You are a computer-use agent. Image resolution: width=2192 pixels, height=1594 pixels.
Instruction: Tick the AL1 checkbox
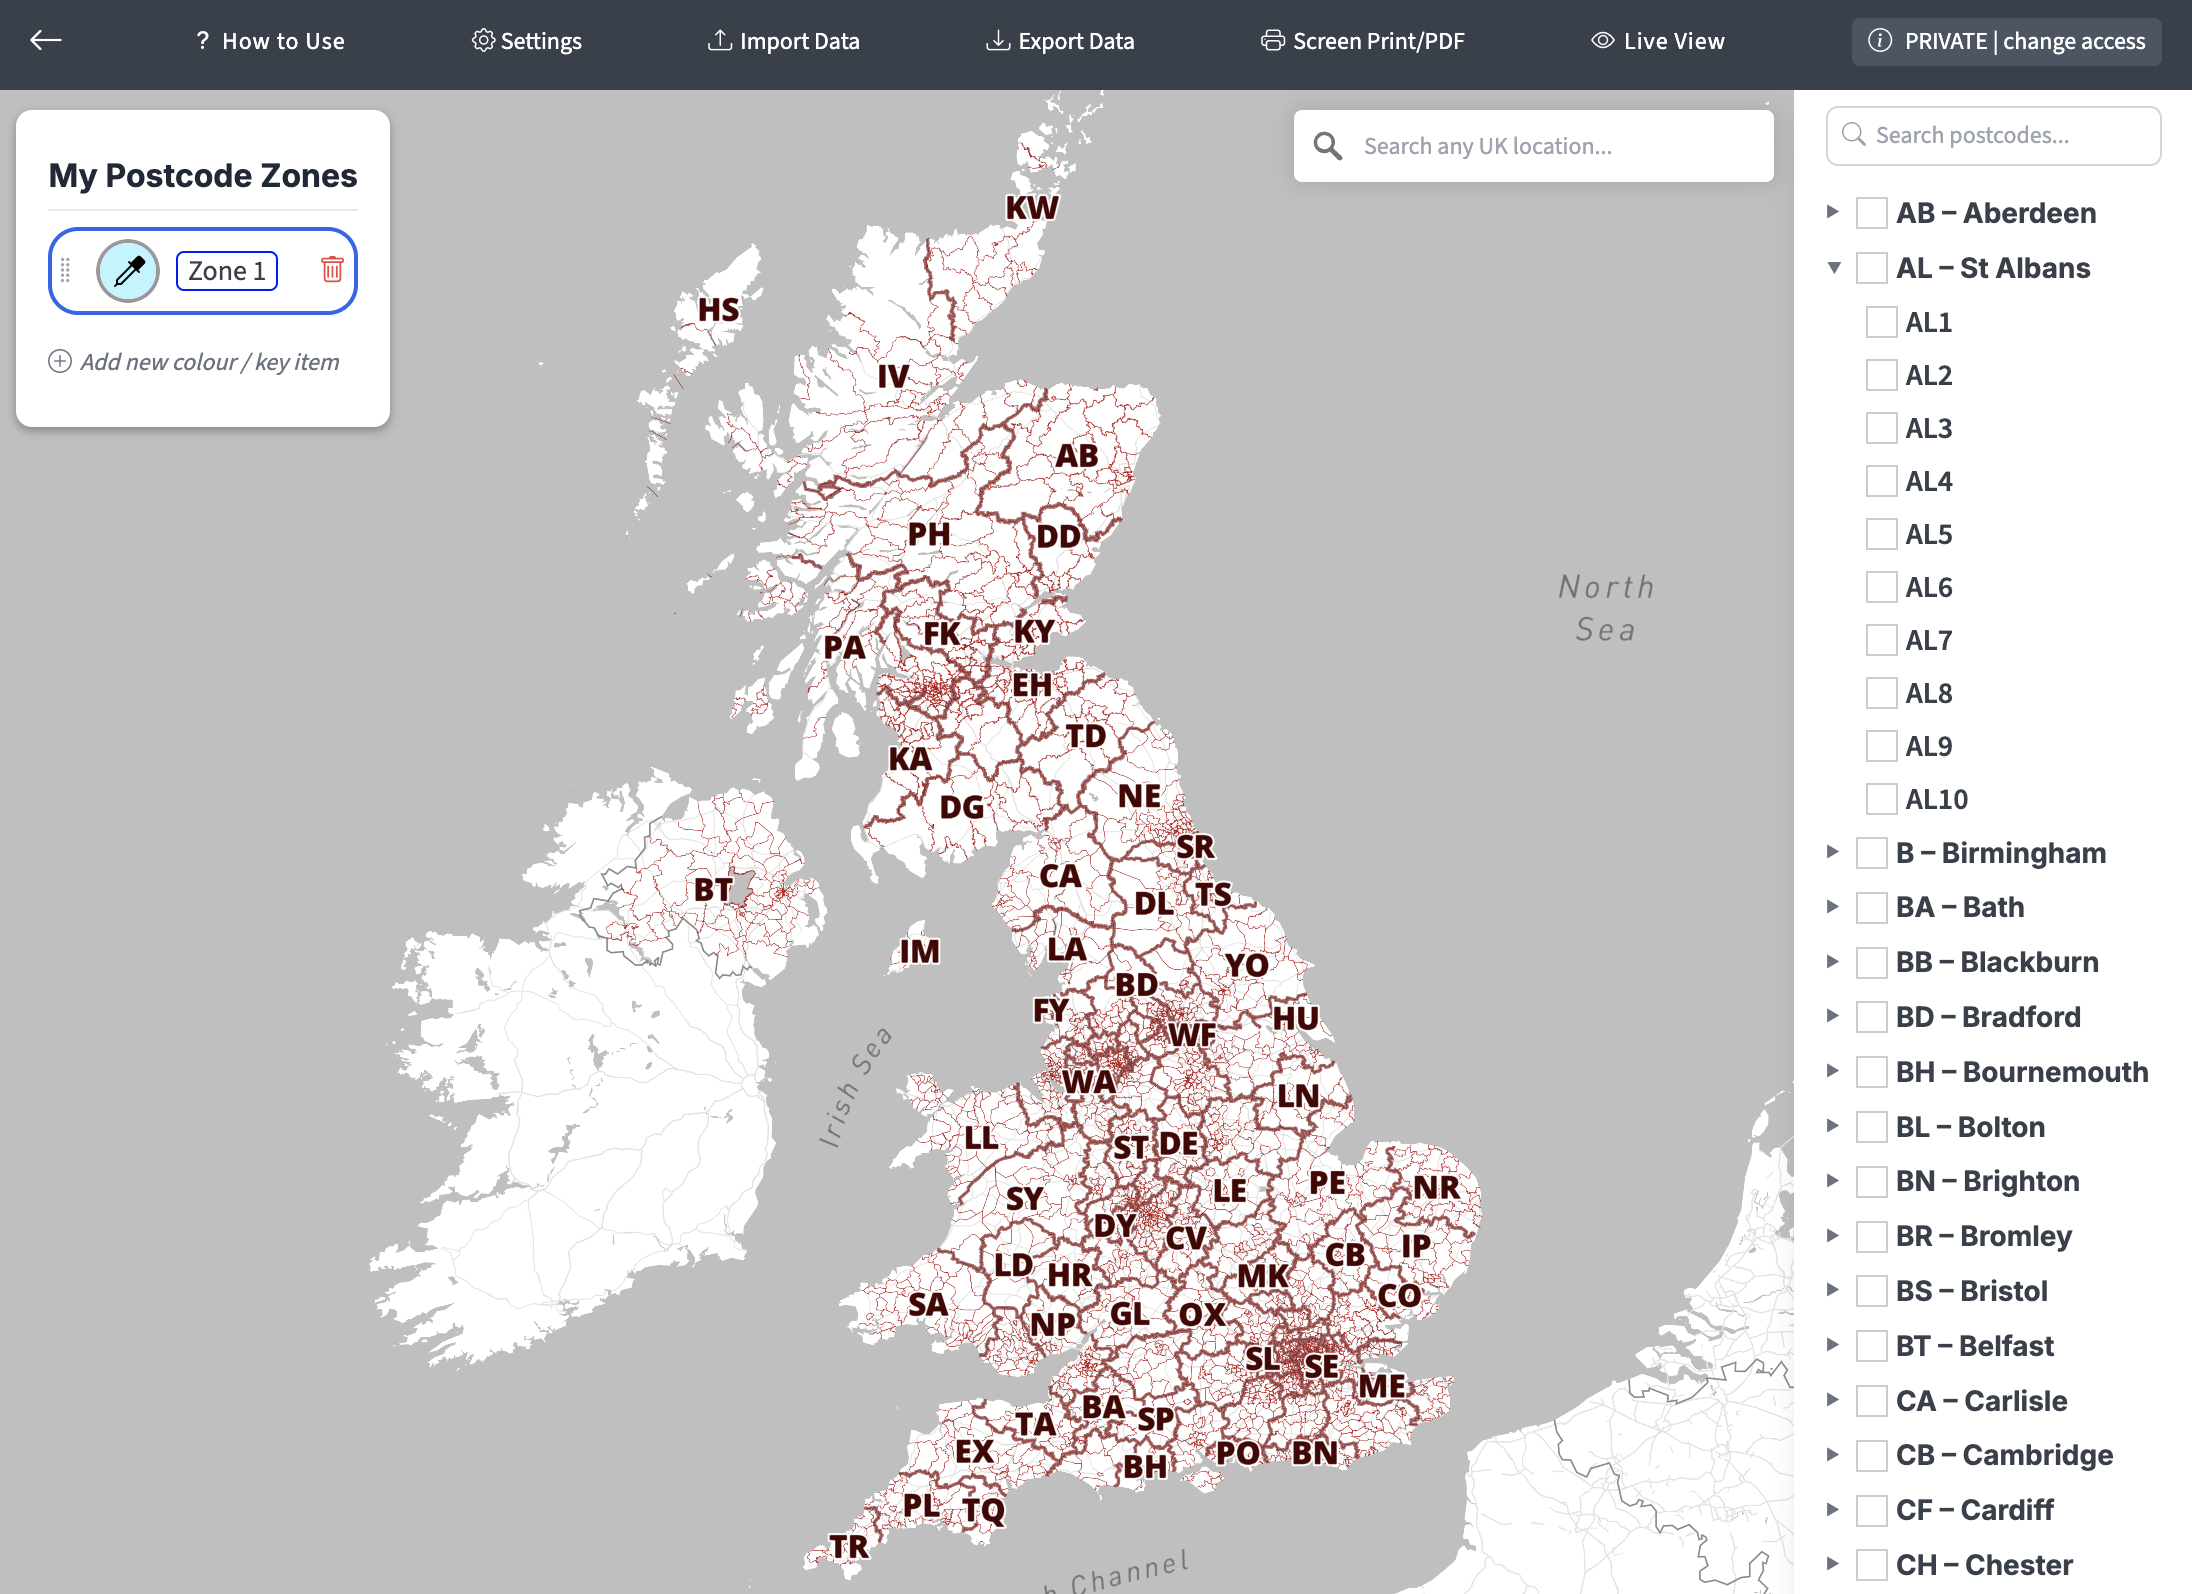1881,323
